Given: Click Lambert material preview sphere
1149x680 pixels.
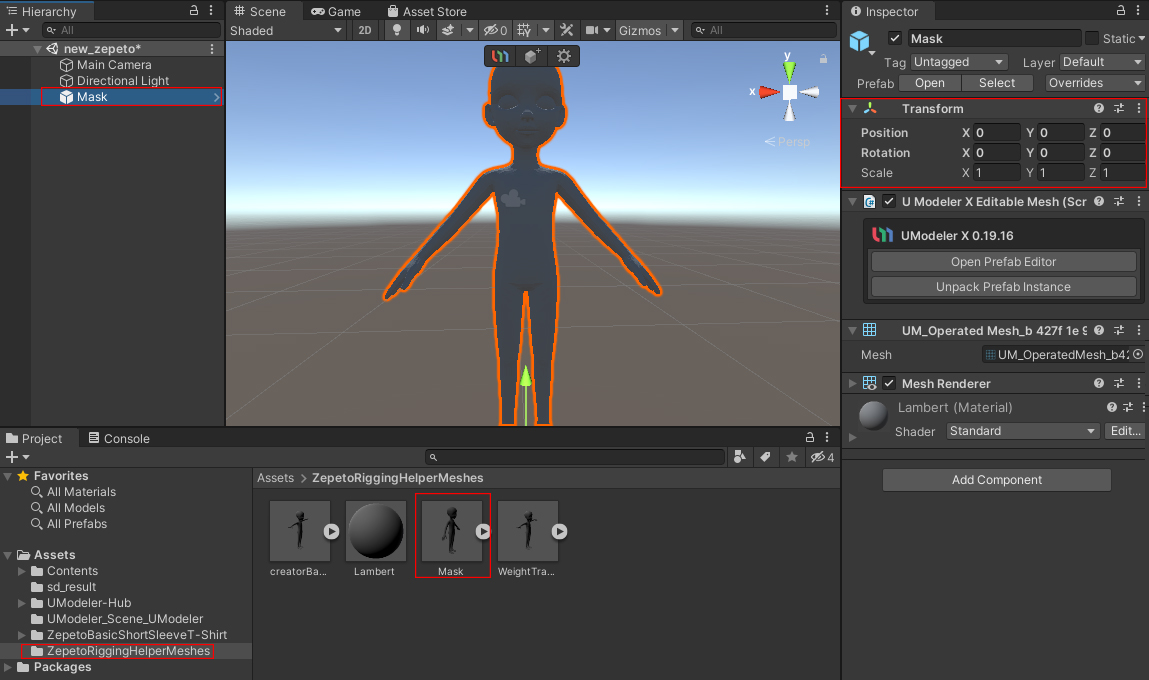Looking at the screenshot, I should 873,415.
